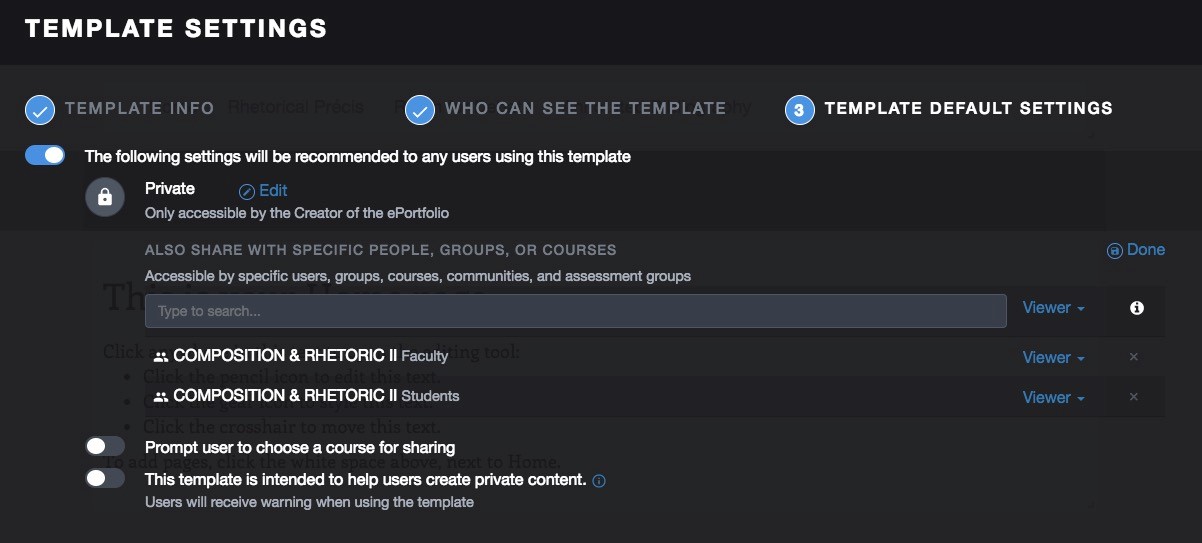Click the info icon beside Viewer dropdown

click(x=1136, y=308)
